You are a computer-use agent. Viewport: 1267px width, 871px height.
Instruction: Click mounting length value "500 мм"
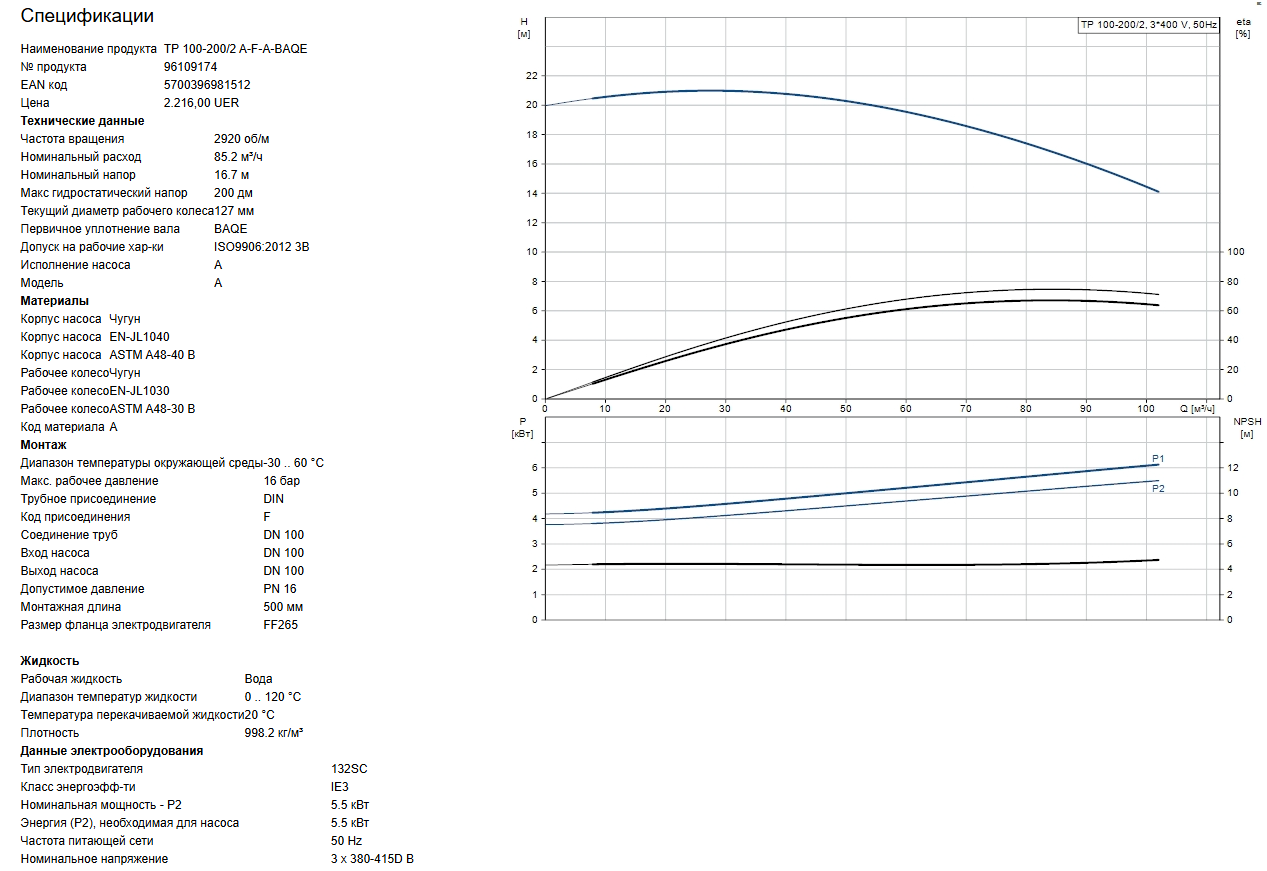click(x=284, y=607)
